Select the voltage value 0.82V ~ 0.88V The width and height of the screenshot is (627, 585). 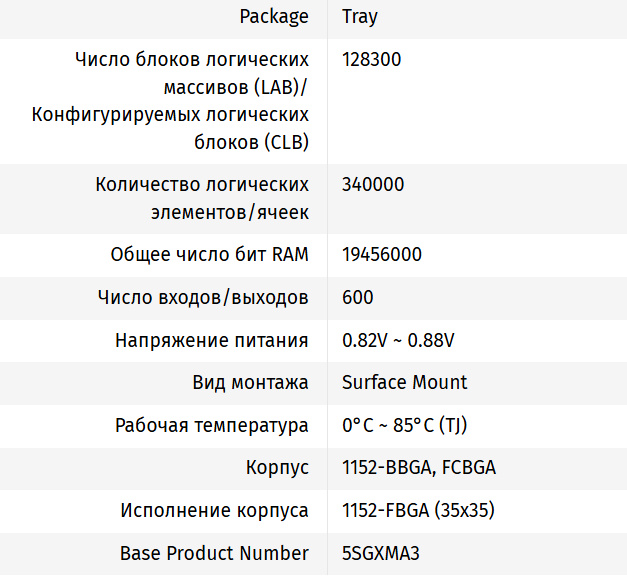coord(398,340)
